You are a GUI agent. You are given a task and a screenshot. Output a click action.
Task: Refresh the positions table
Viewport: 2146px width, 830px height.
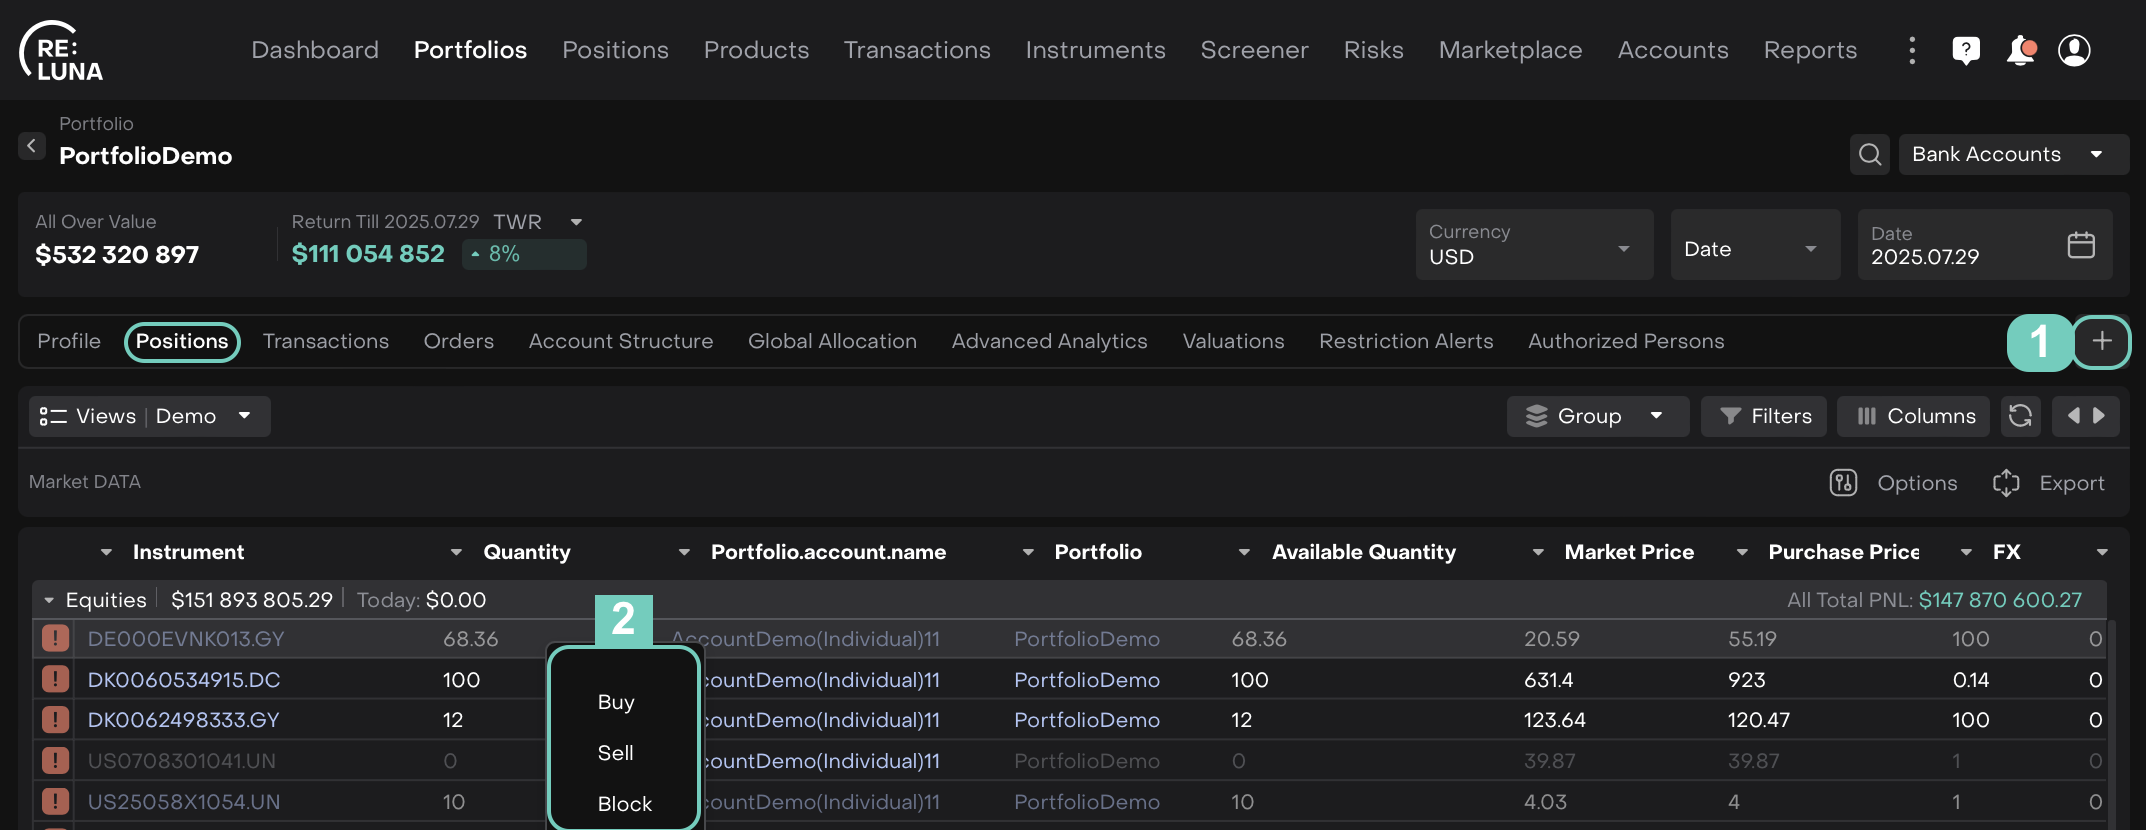click(2020, 416)
